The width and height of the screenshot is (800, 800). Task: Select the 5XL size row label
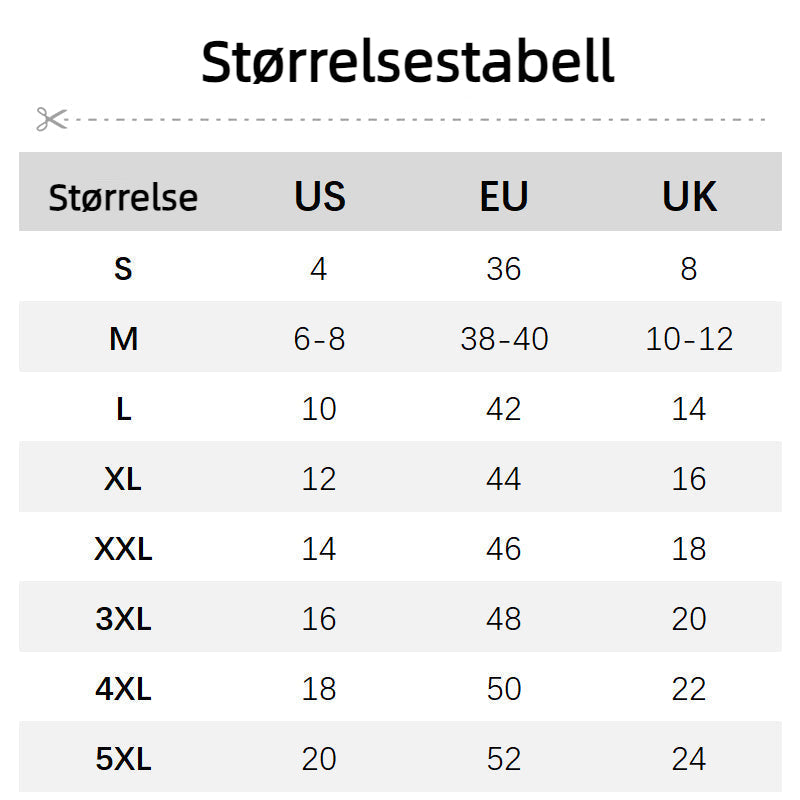point(123,759)
